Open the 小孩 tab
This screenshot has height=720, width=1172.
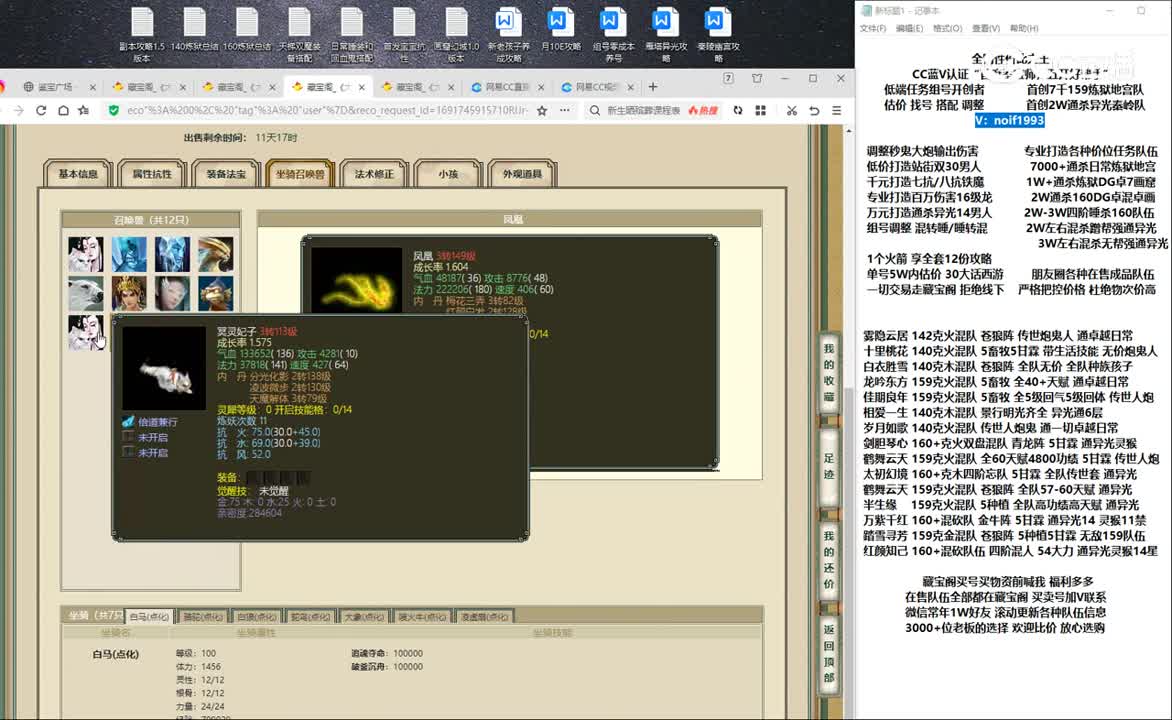pyautogui.click(x=448, y=173)
